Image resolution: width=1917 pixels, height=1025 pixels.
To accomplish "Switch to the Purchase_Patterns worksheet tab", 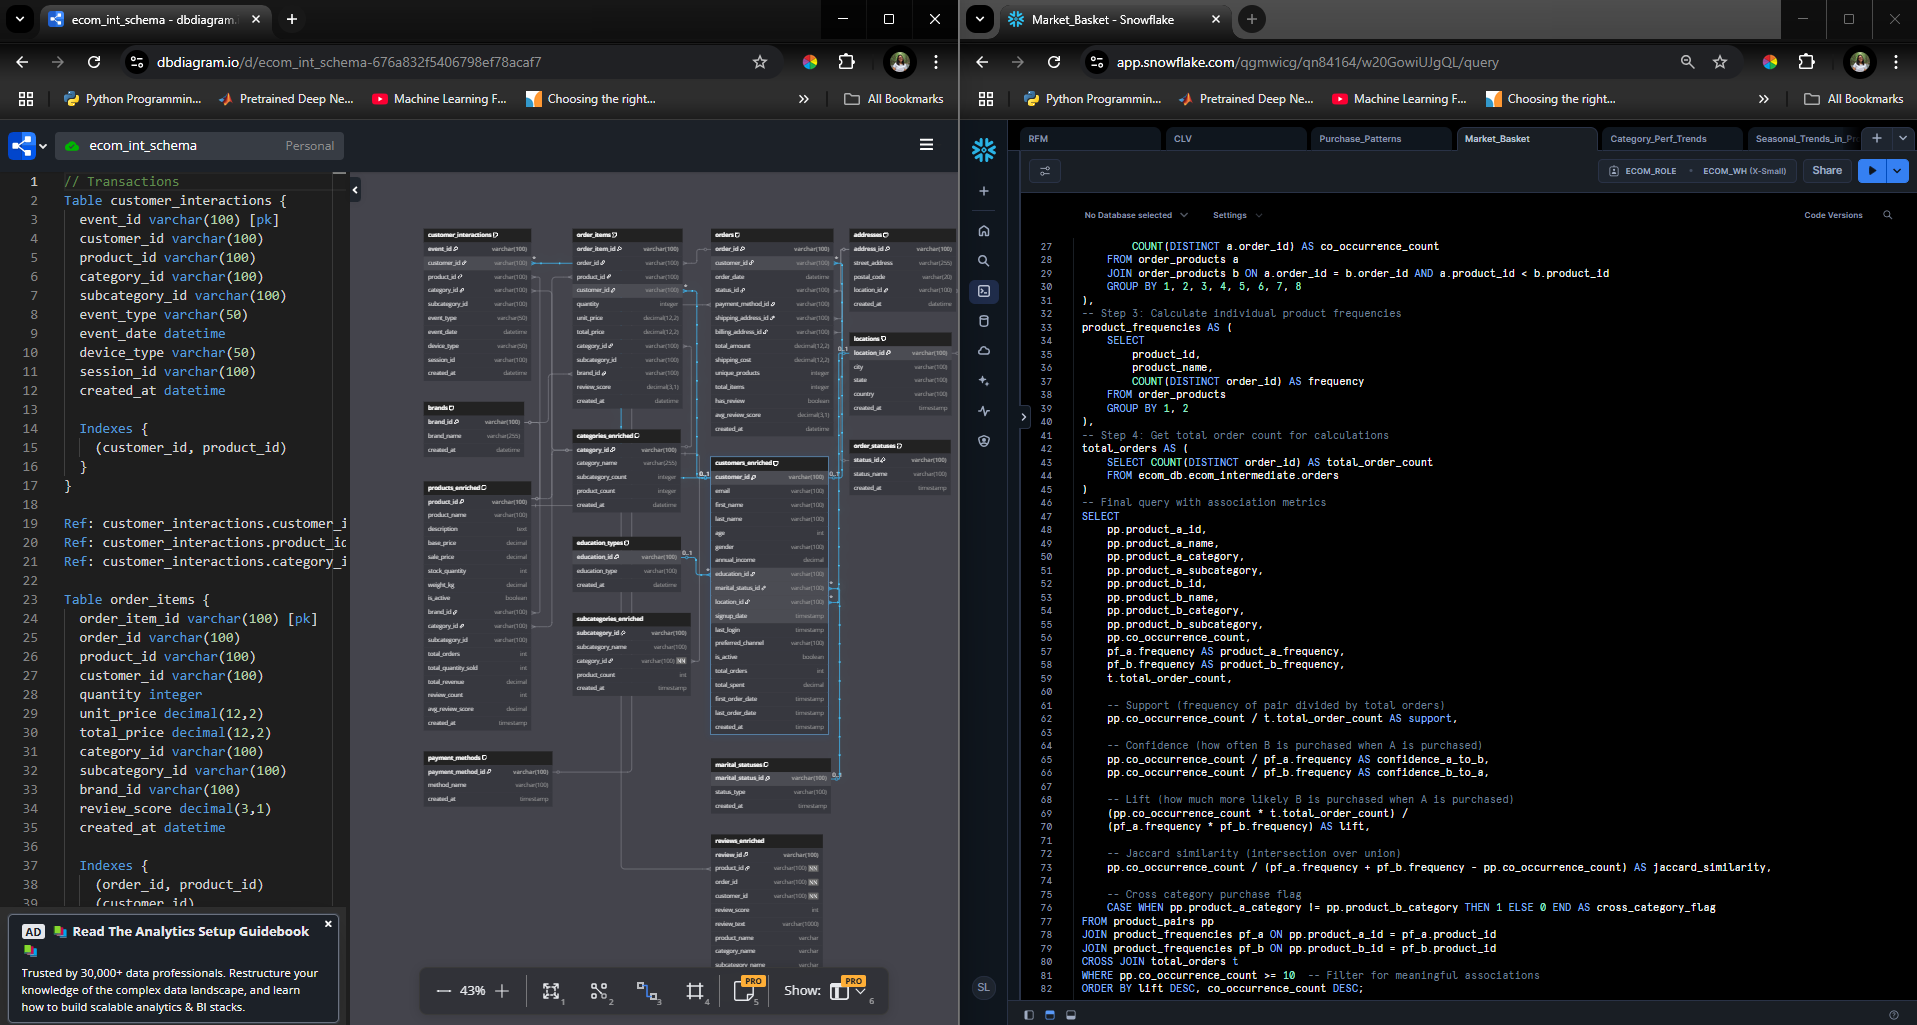I will tap(1360, 139).
